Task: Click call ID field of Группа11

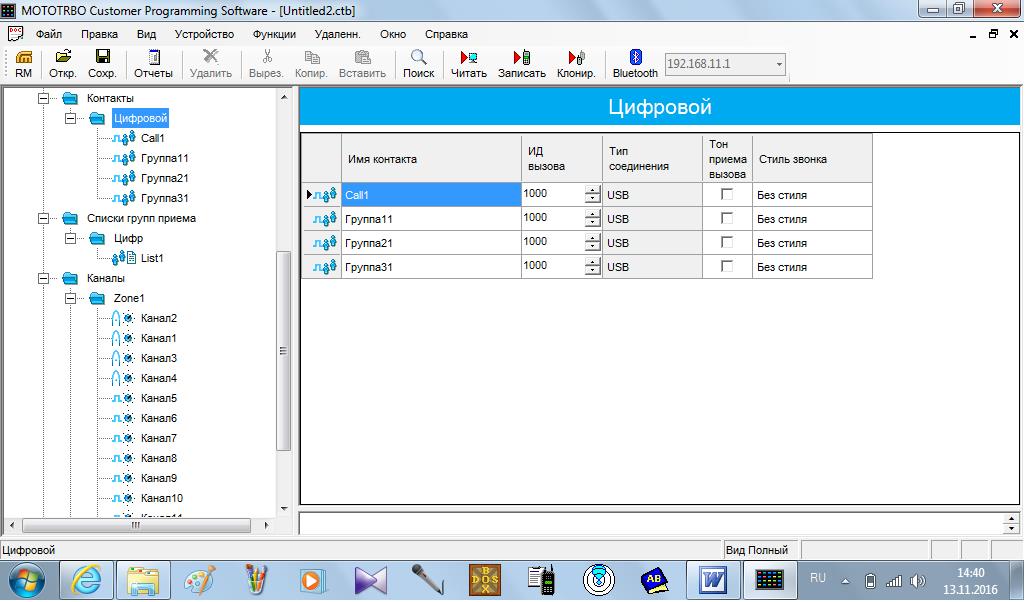Action: pos(553,218)
